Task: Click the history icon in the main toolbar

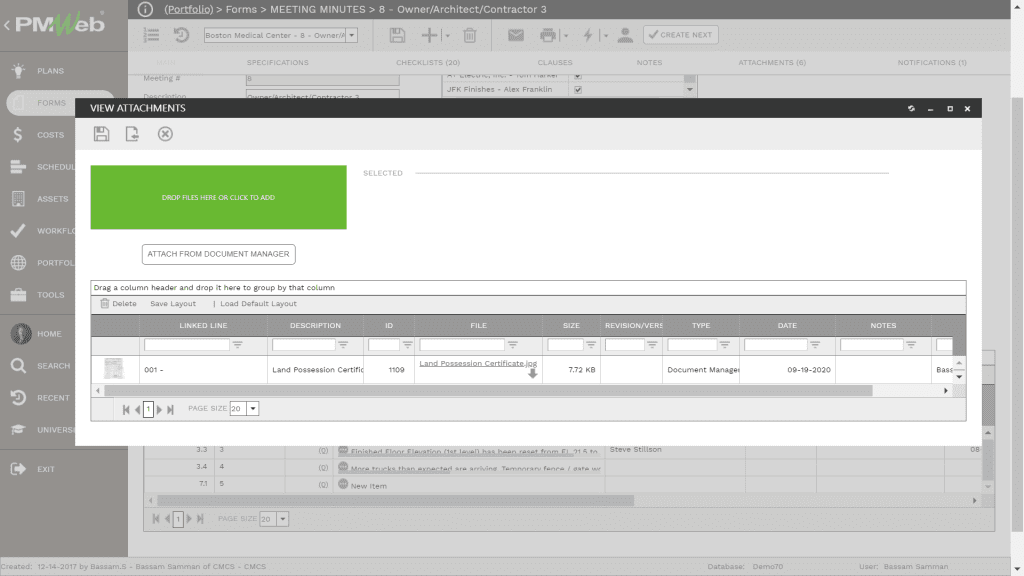Action: [182, 35]
